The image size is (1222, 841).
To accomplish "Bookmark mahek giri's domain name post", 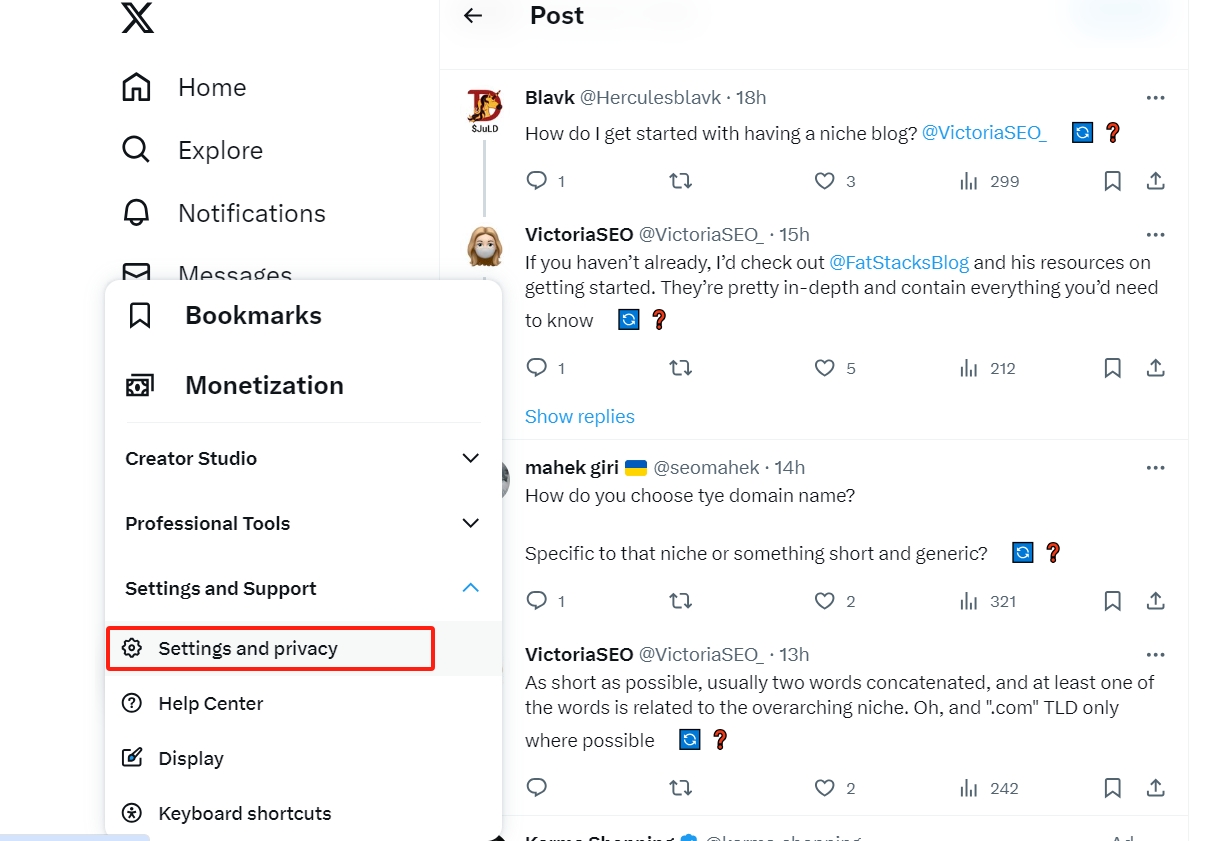I will coord(1112,601).
